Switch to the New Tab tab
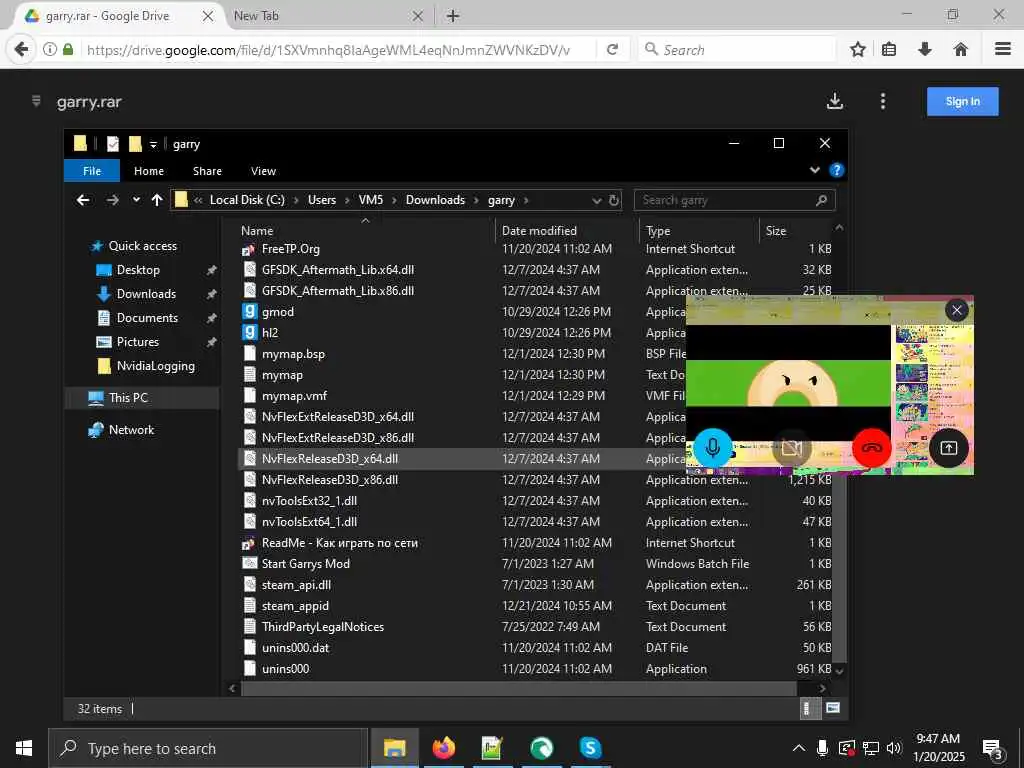 pos(327,16)
